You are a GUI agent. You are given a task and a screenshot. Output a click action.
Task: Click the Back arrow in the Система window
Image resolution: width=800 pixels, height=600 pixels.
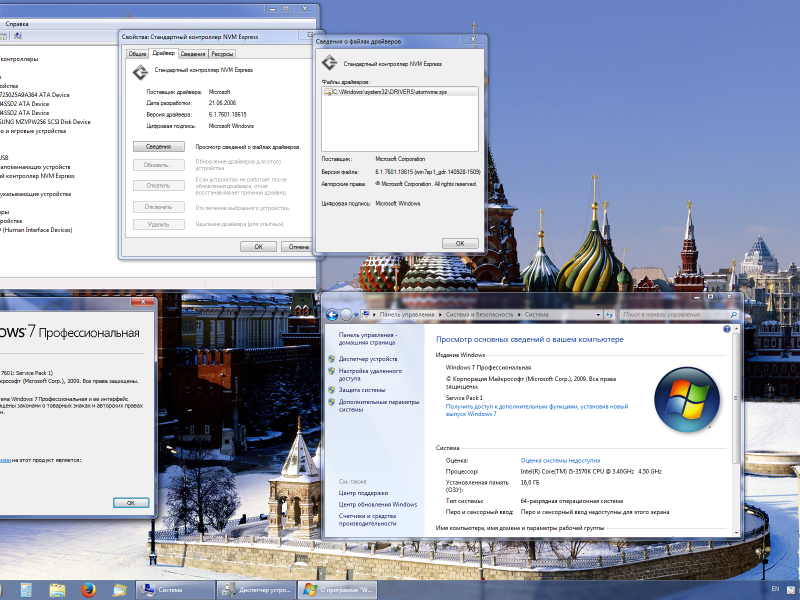tap(332, 315)
